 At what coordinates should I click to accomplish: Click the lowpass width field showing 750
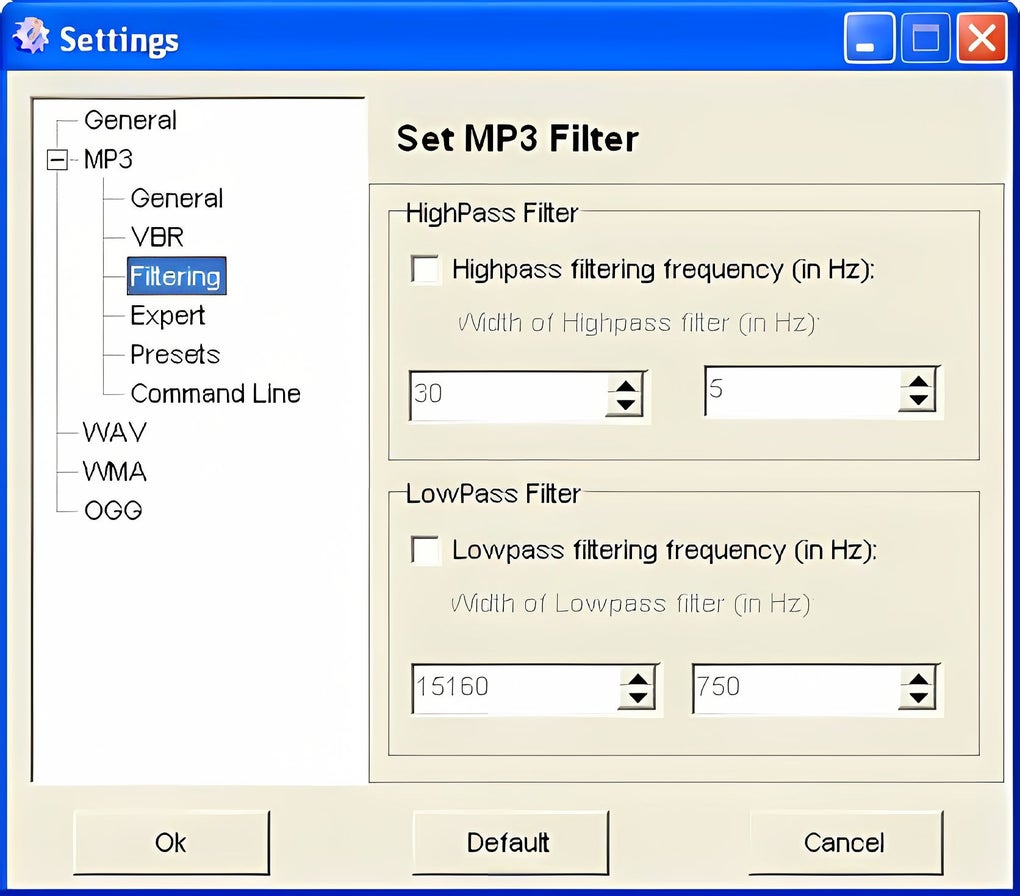[797, 688]
